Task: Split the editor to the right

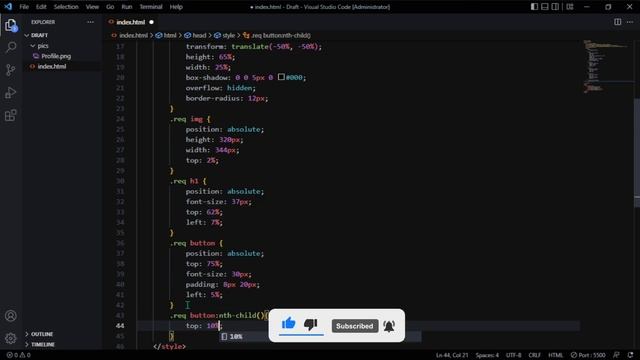Action: tap(618, 22)
